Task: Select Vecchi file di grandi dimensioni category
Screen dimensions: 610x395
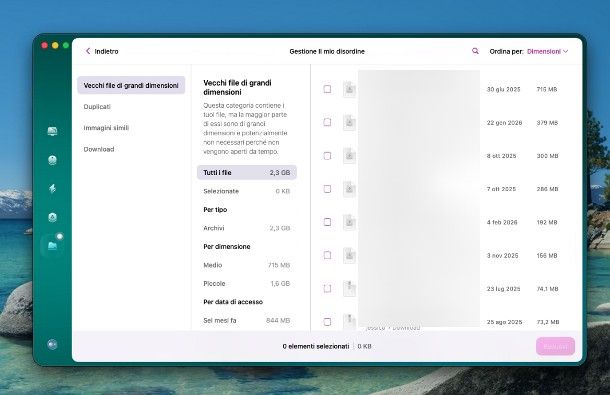Action: tap(131, 85)
